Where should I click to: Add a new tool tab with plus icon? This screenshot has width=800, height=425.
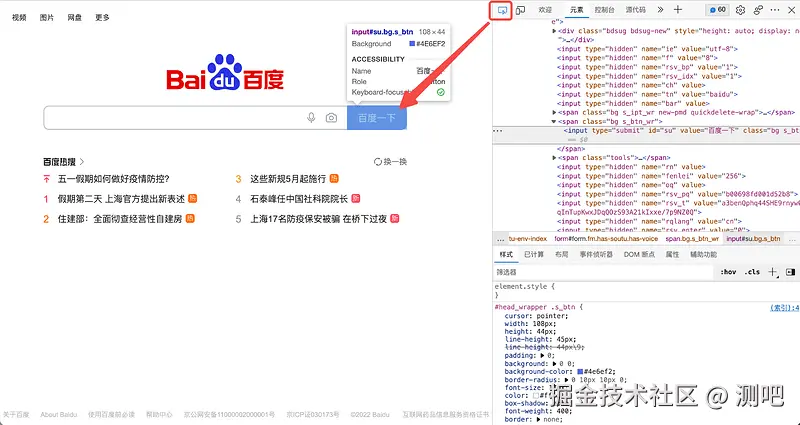678,10
